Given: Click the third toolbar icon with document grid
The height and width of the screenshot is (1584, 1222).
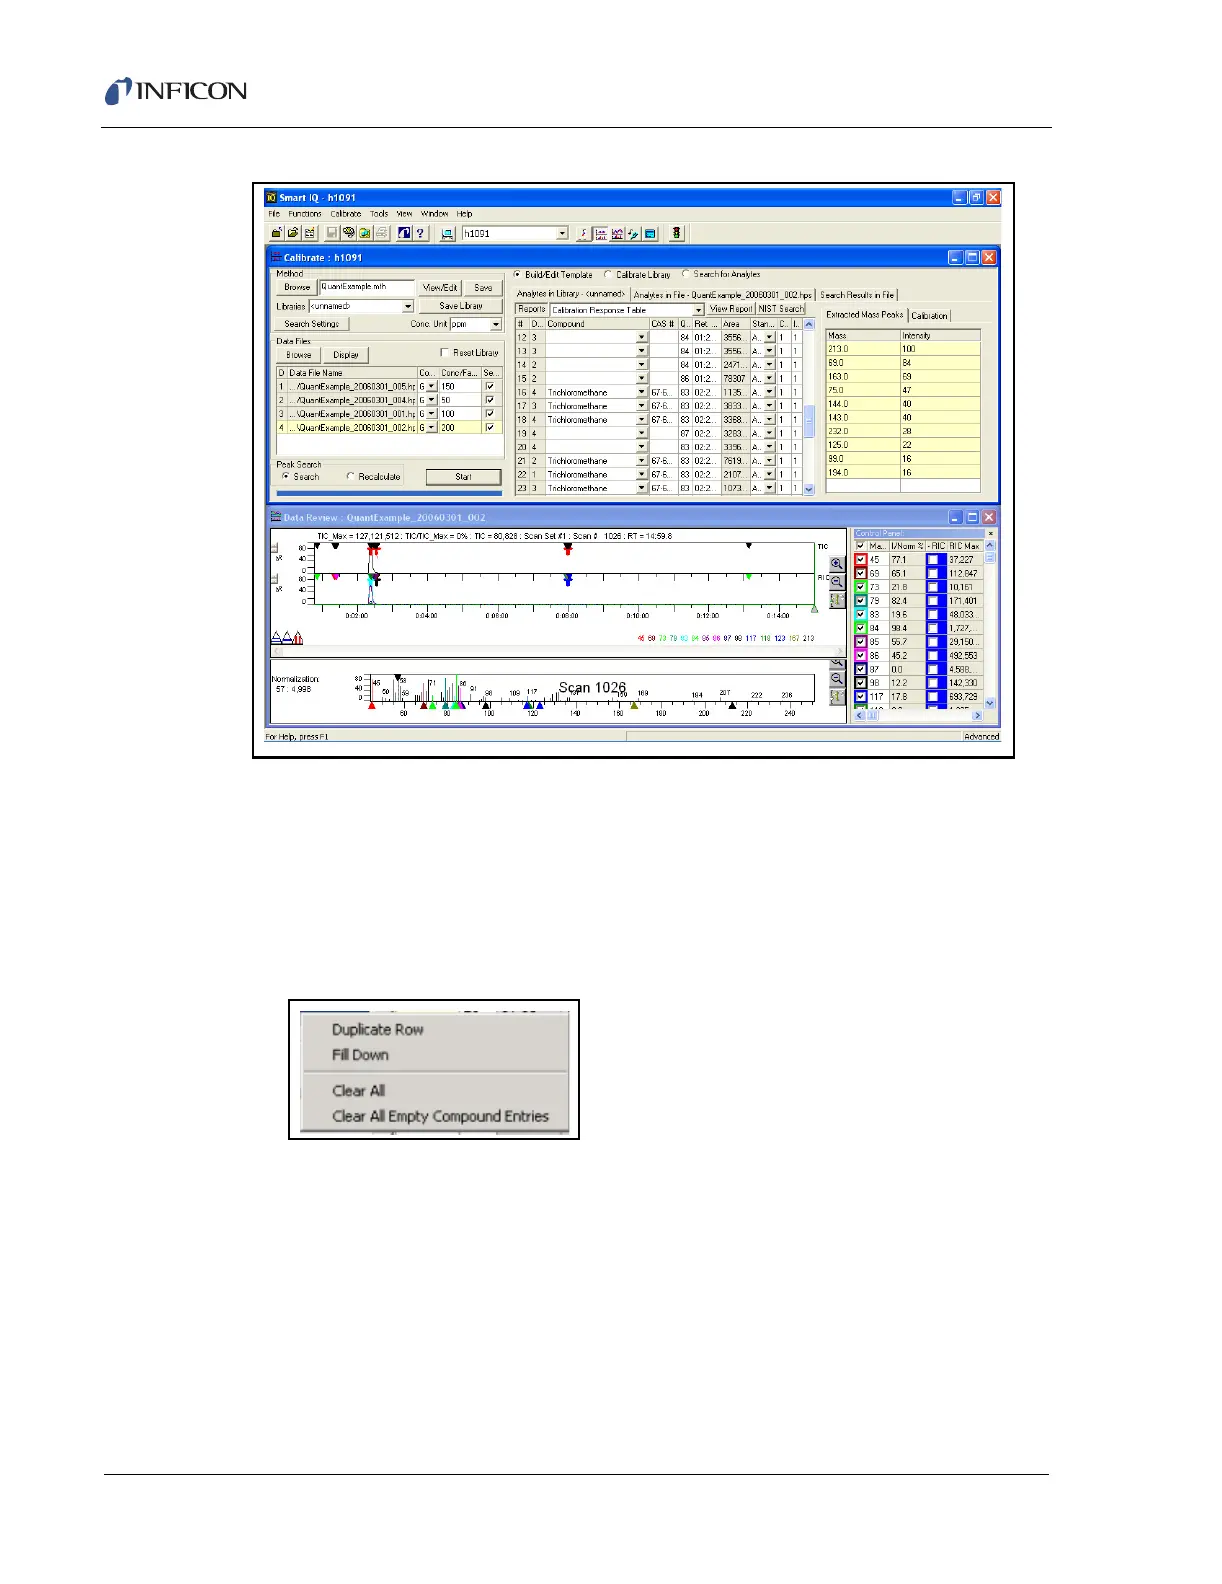Looking at the screenshot, I should click(310, 233).
